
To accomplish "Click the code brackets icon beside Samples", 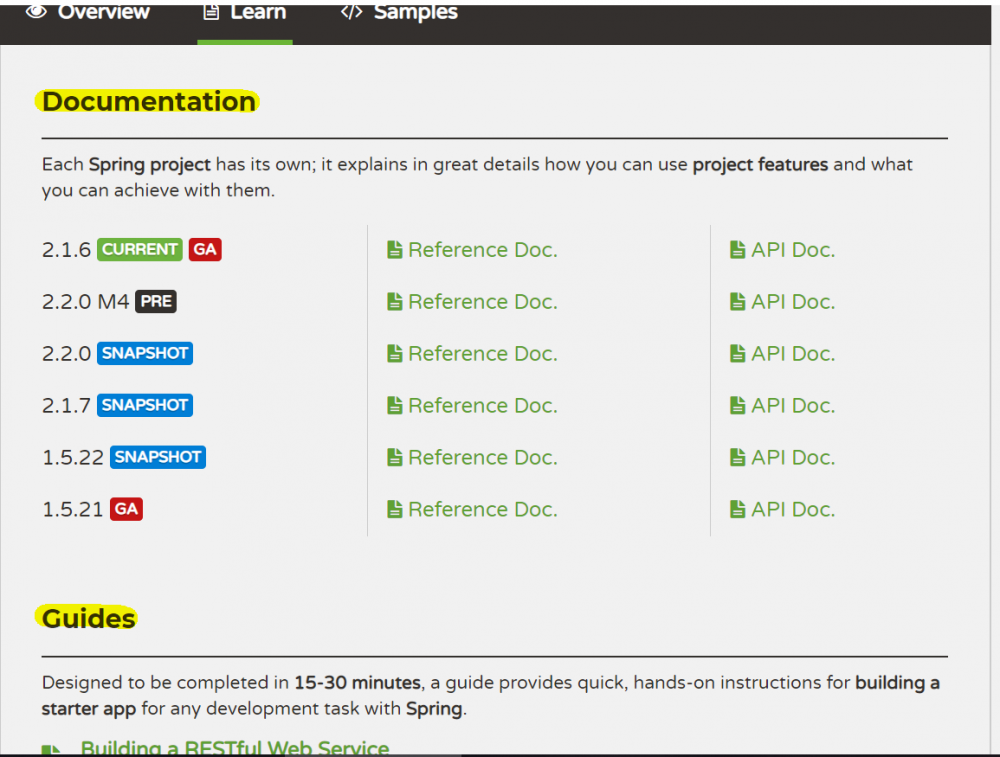I will 351,11.
